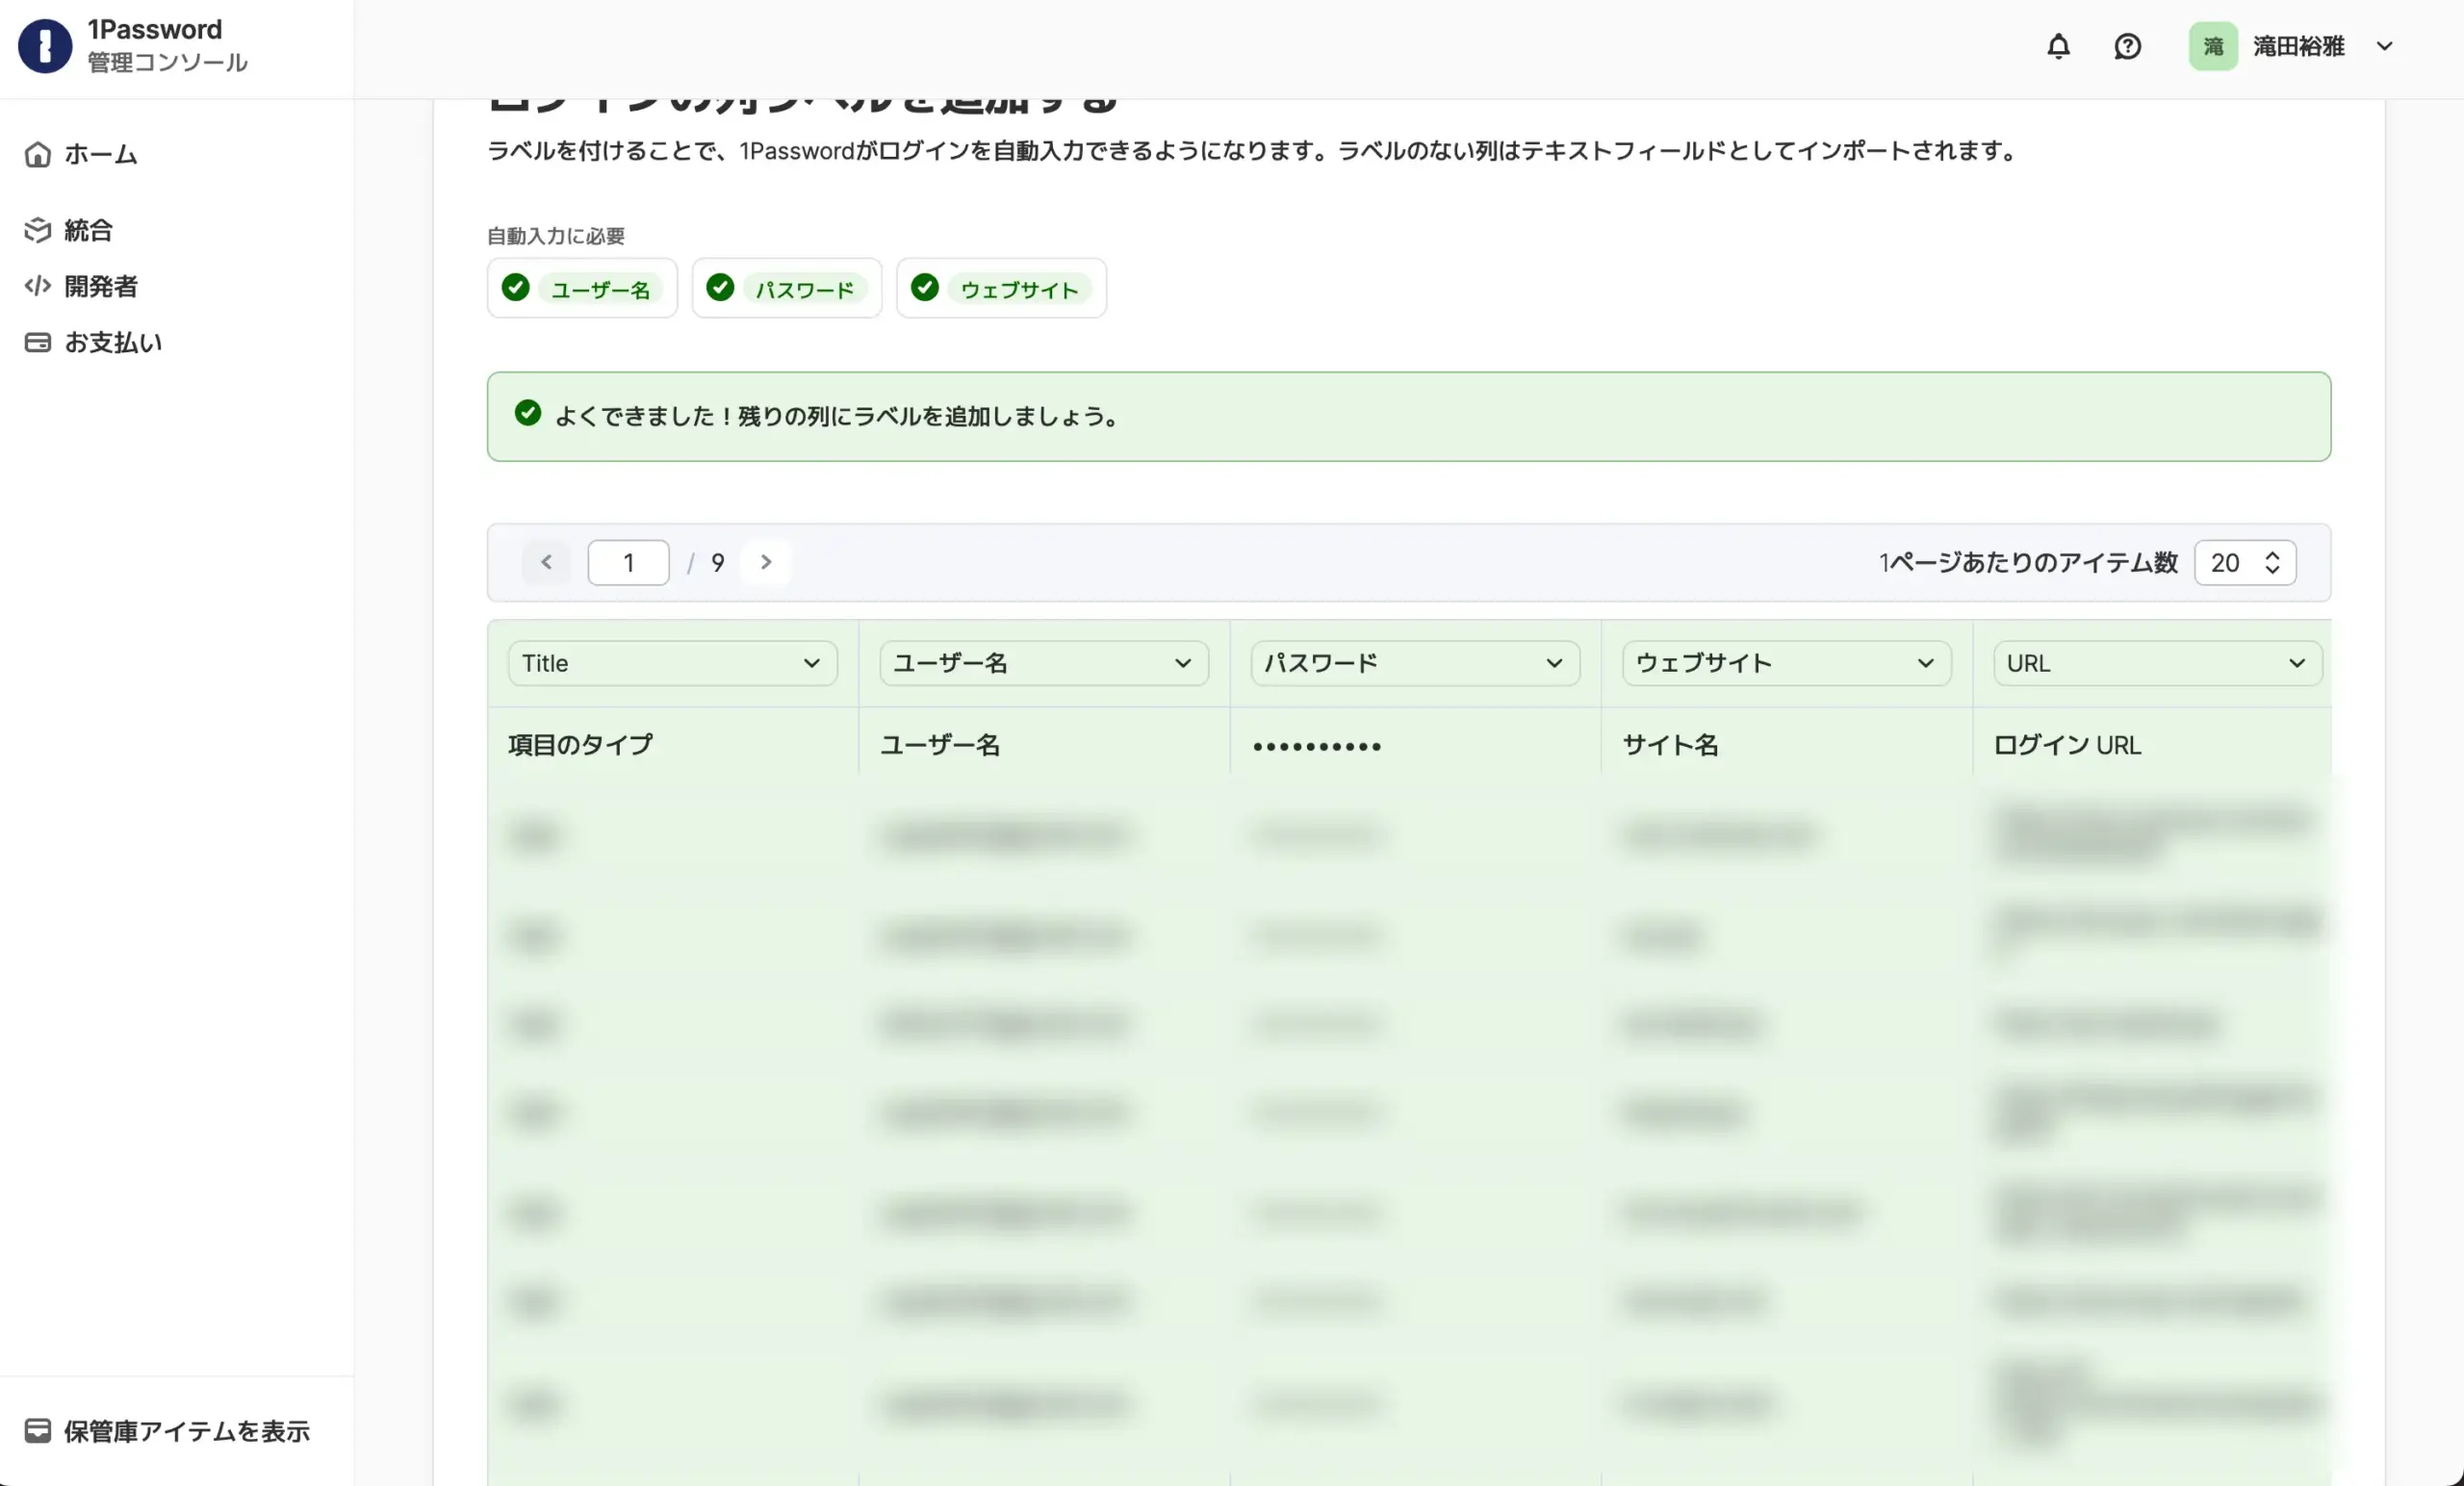The image size is (2464, 1486).
Task: Click the お支払い card icon
Action: pyautogui.click(x=38, y=342)
